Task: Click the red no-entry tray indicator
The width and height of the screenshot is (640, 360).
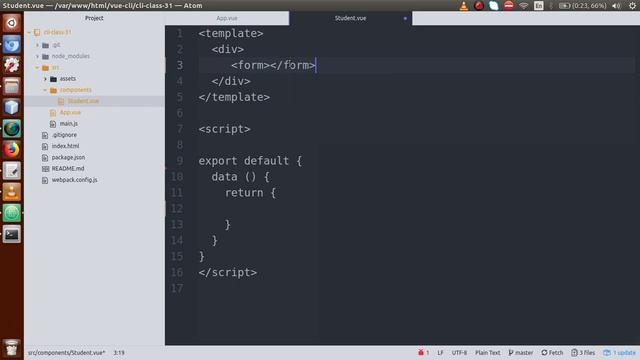Action: (509, 6)
